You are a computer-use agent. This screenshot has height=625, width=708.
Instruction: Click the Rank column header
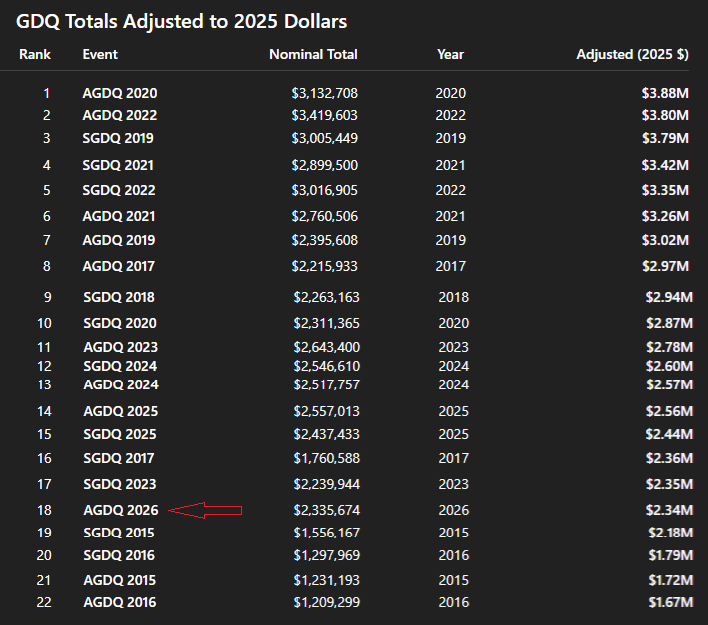click(x=35, y=55)
